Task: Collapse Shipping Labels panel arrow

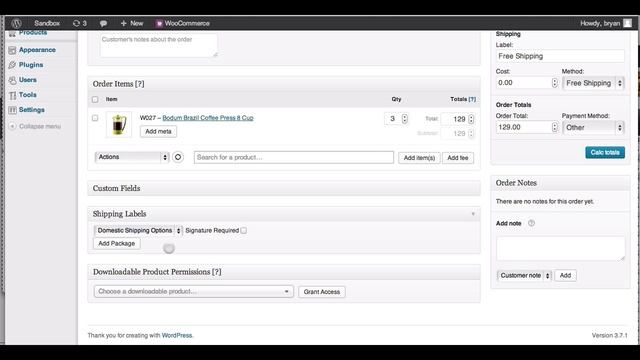Action: (473, 214)
